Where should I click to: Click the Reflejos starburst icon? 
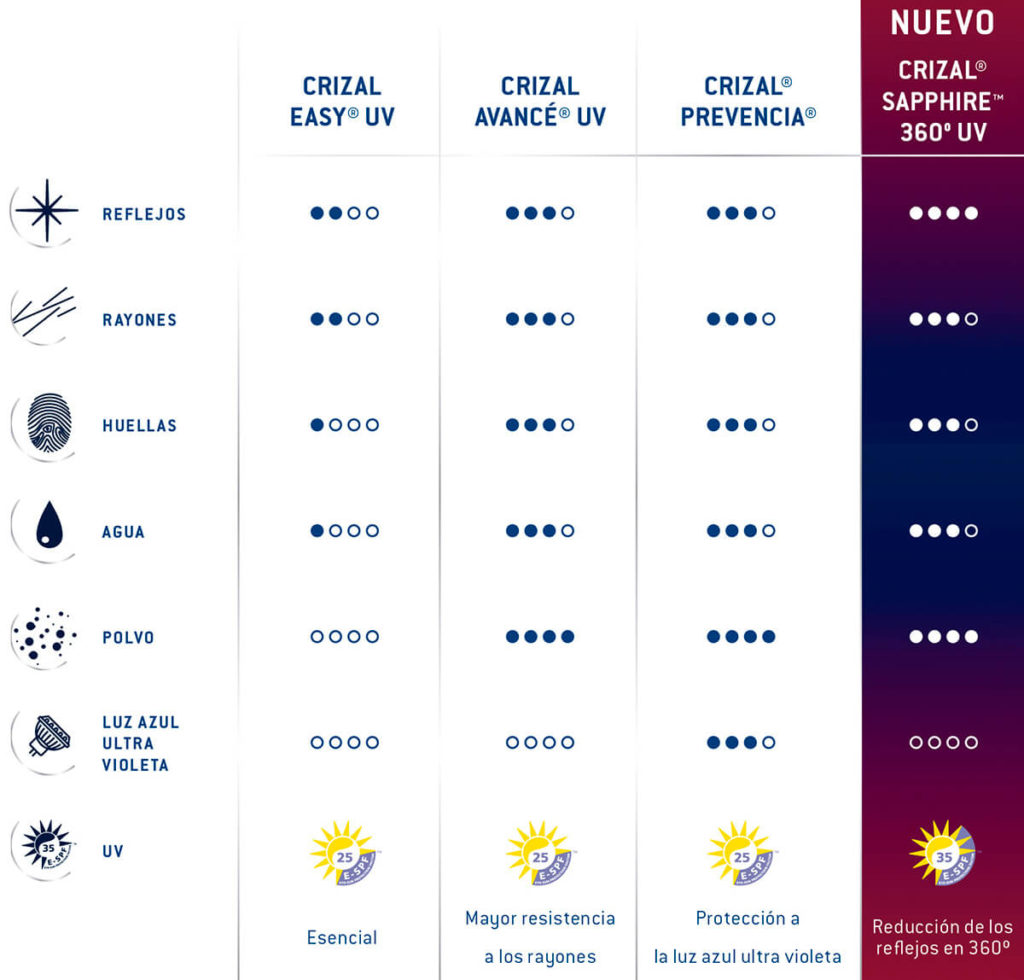46,212
